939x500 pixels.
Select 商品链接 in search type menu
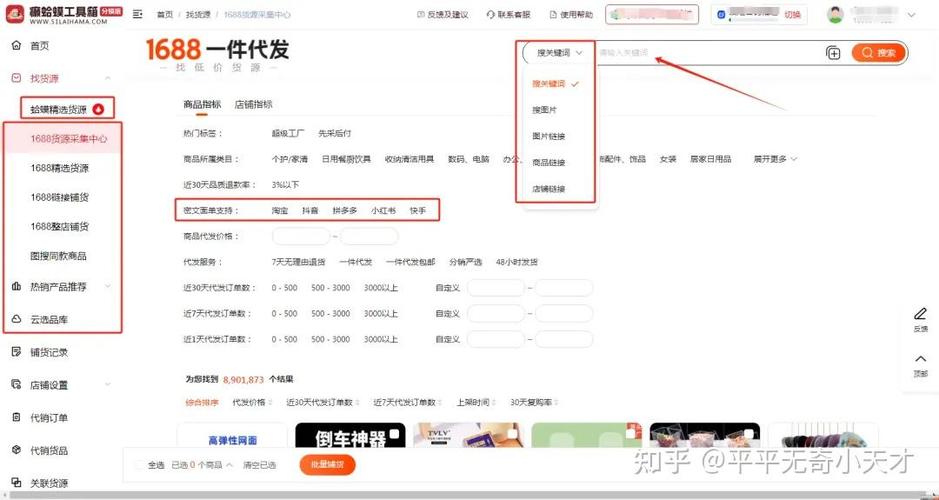click(549, 162)
